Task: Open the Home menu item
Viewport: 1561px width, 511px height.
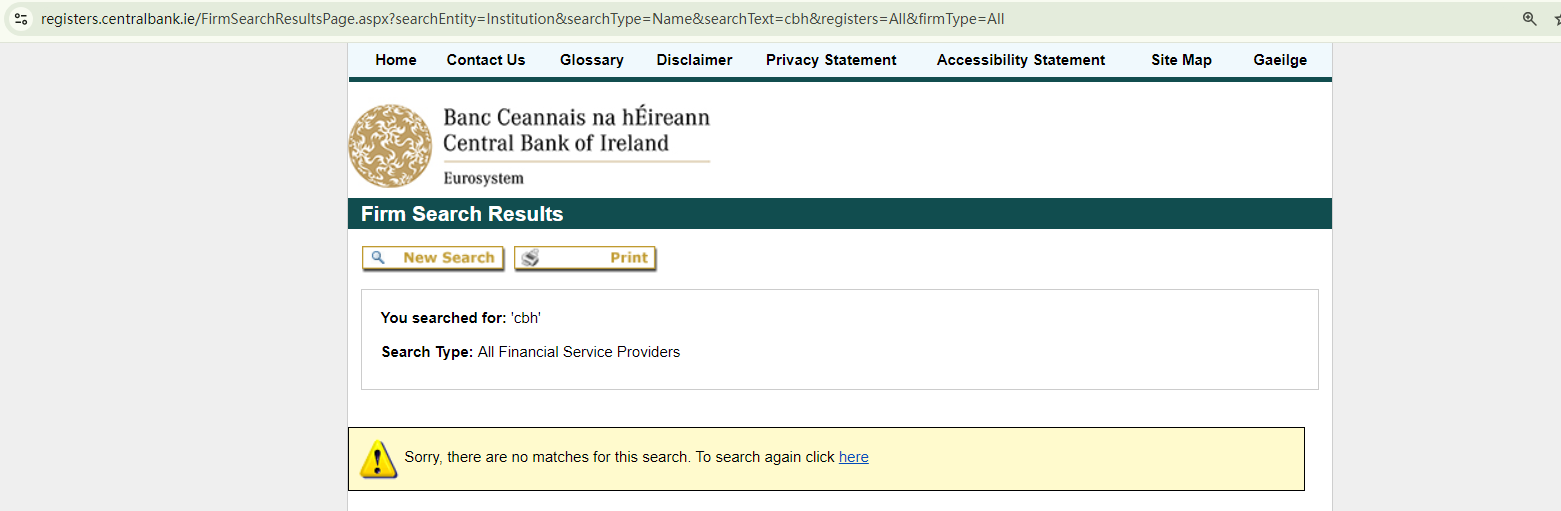Action: [x=396, y=60]
